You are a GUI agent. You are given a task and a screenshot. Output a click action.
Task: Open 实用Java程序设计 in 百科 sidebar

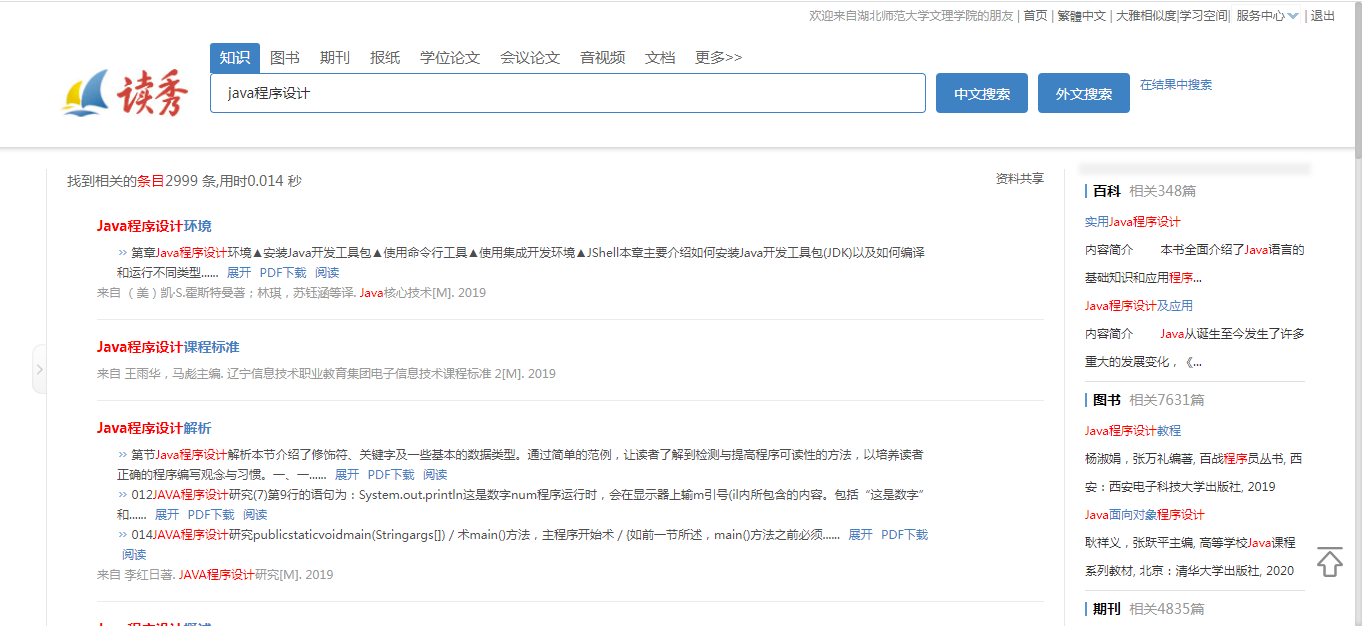pos(1132,222)
